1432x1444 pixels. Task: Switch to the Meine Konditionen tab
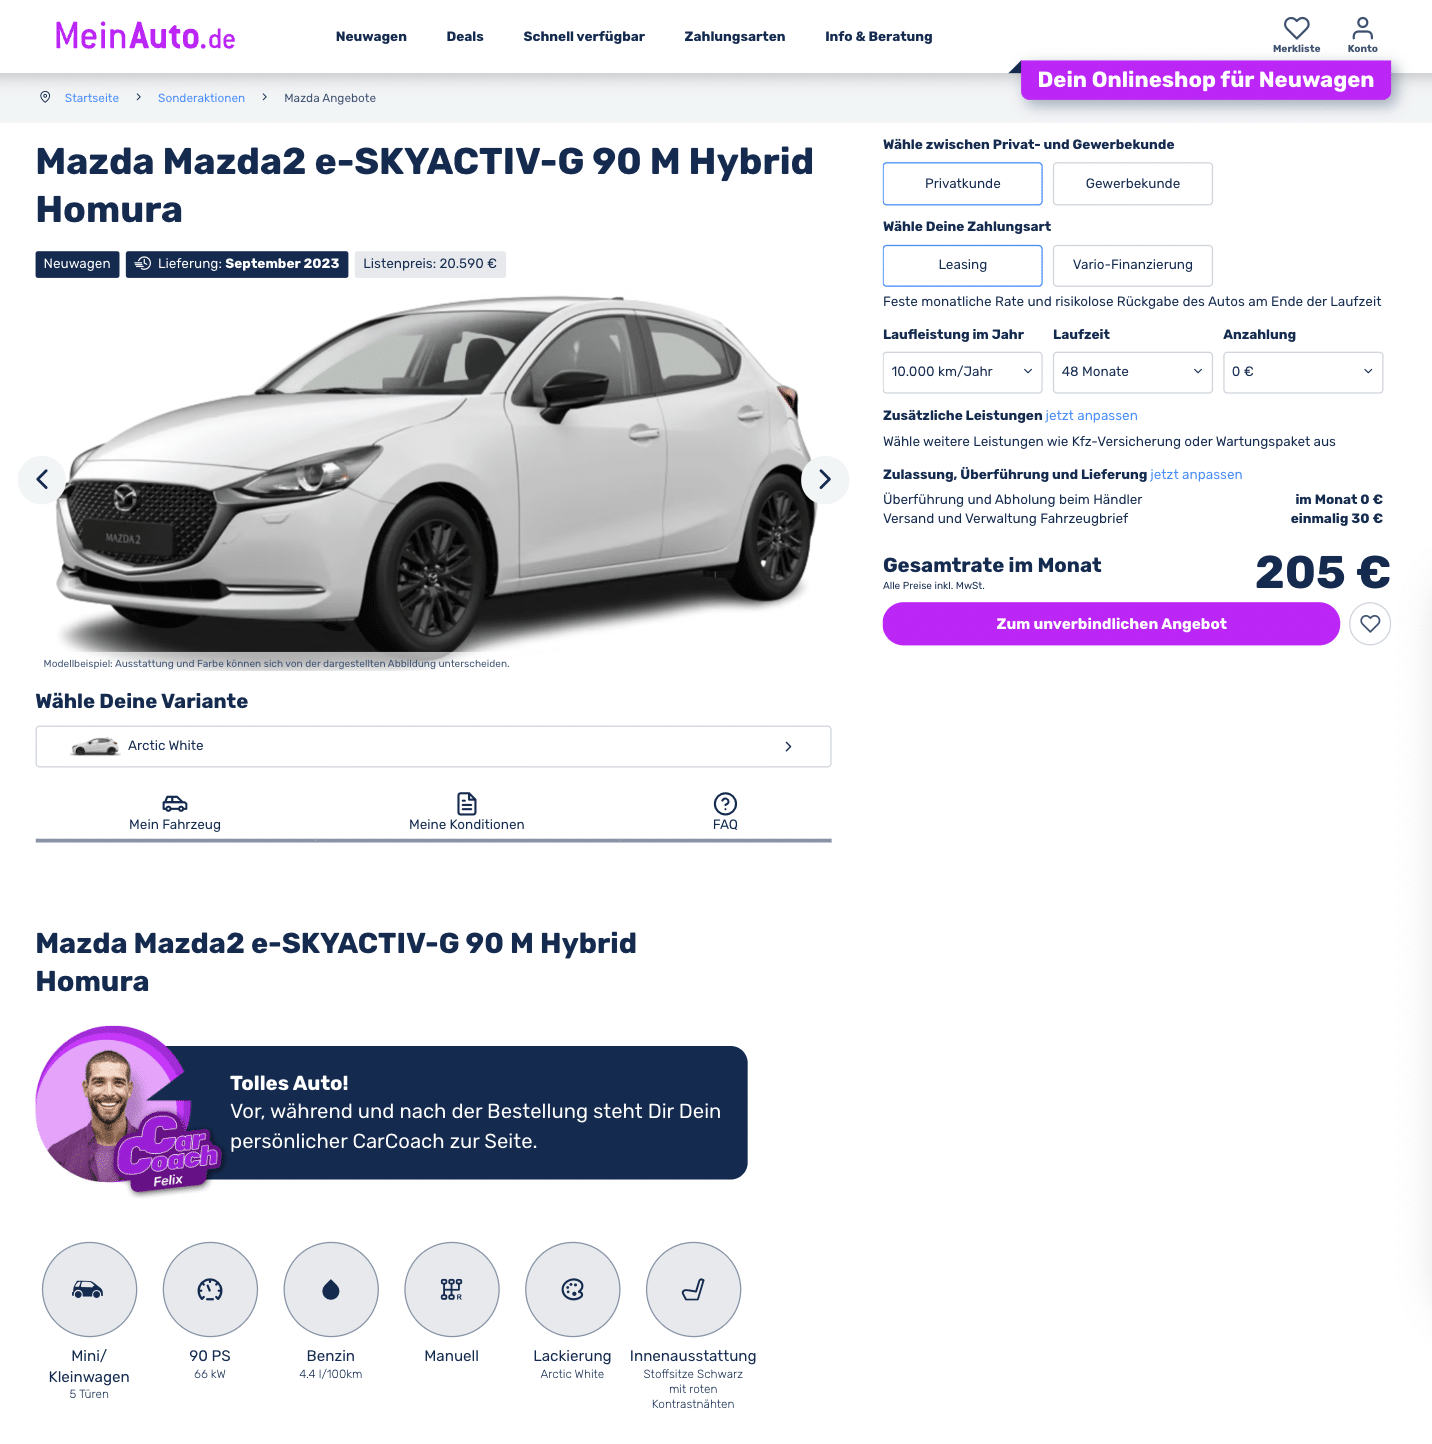pyautogui.click(x=467, y=812)
